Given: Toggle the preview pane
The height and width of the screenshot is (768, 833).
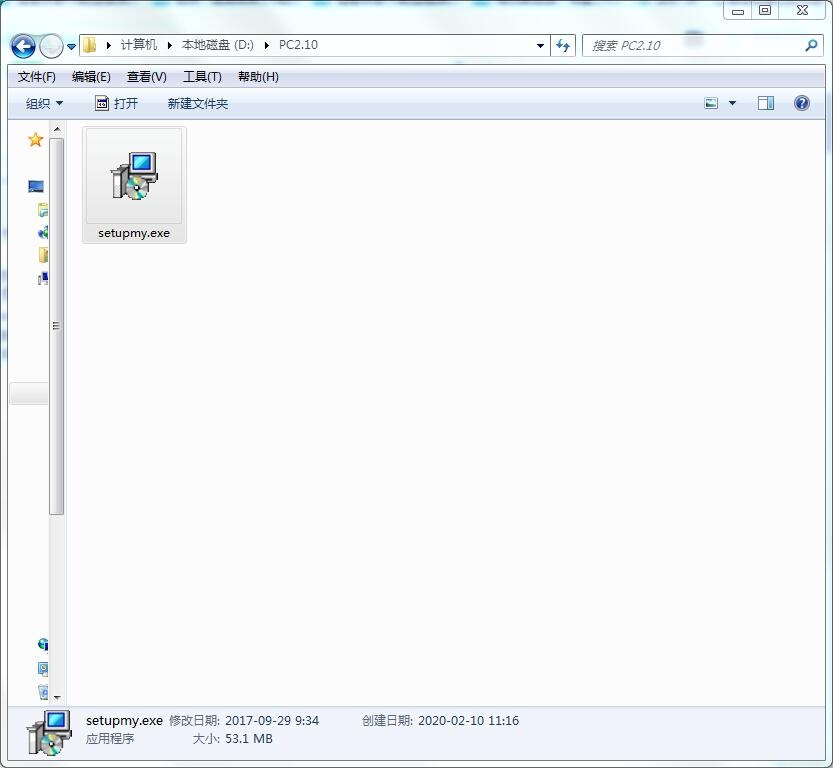Looking at the screenshot, I should [x=766, y=103].
